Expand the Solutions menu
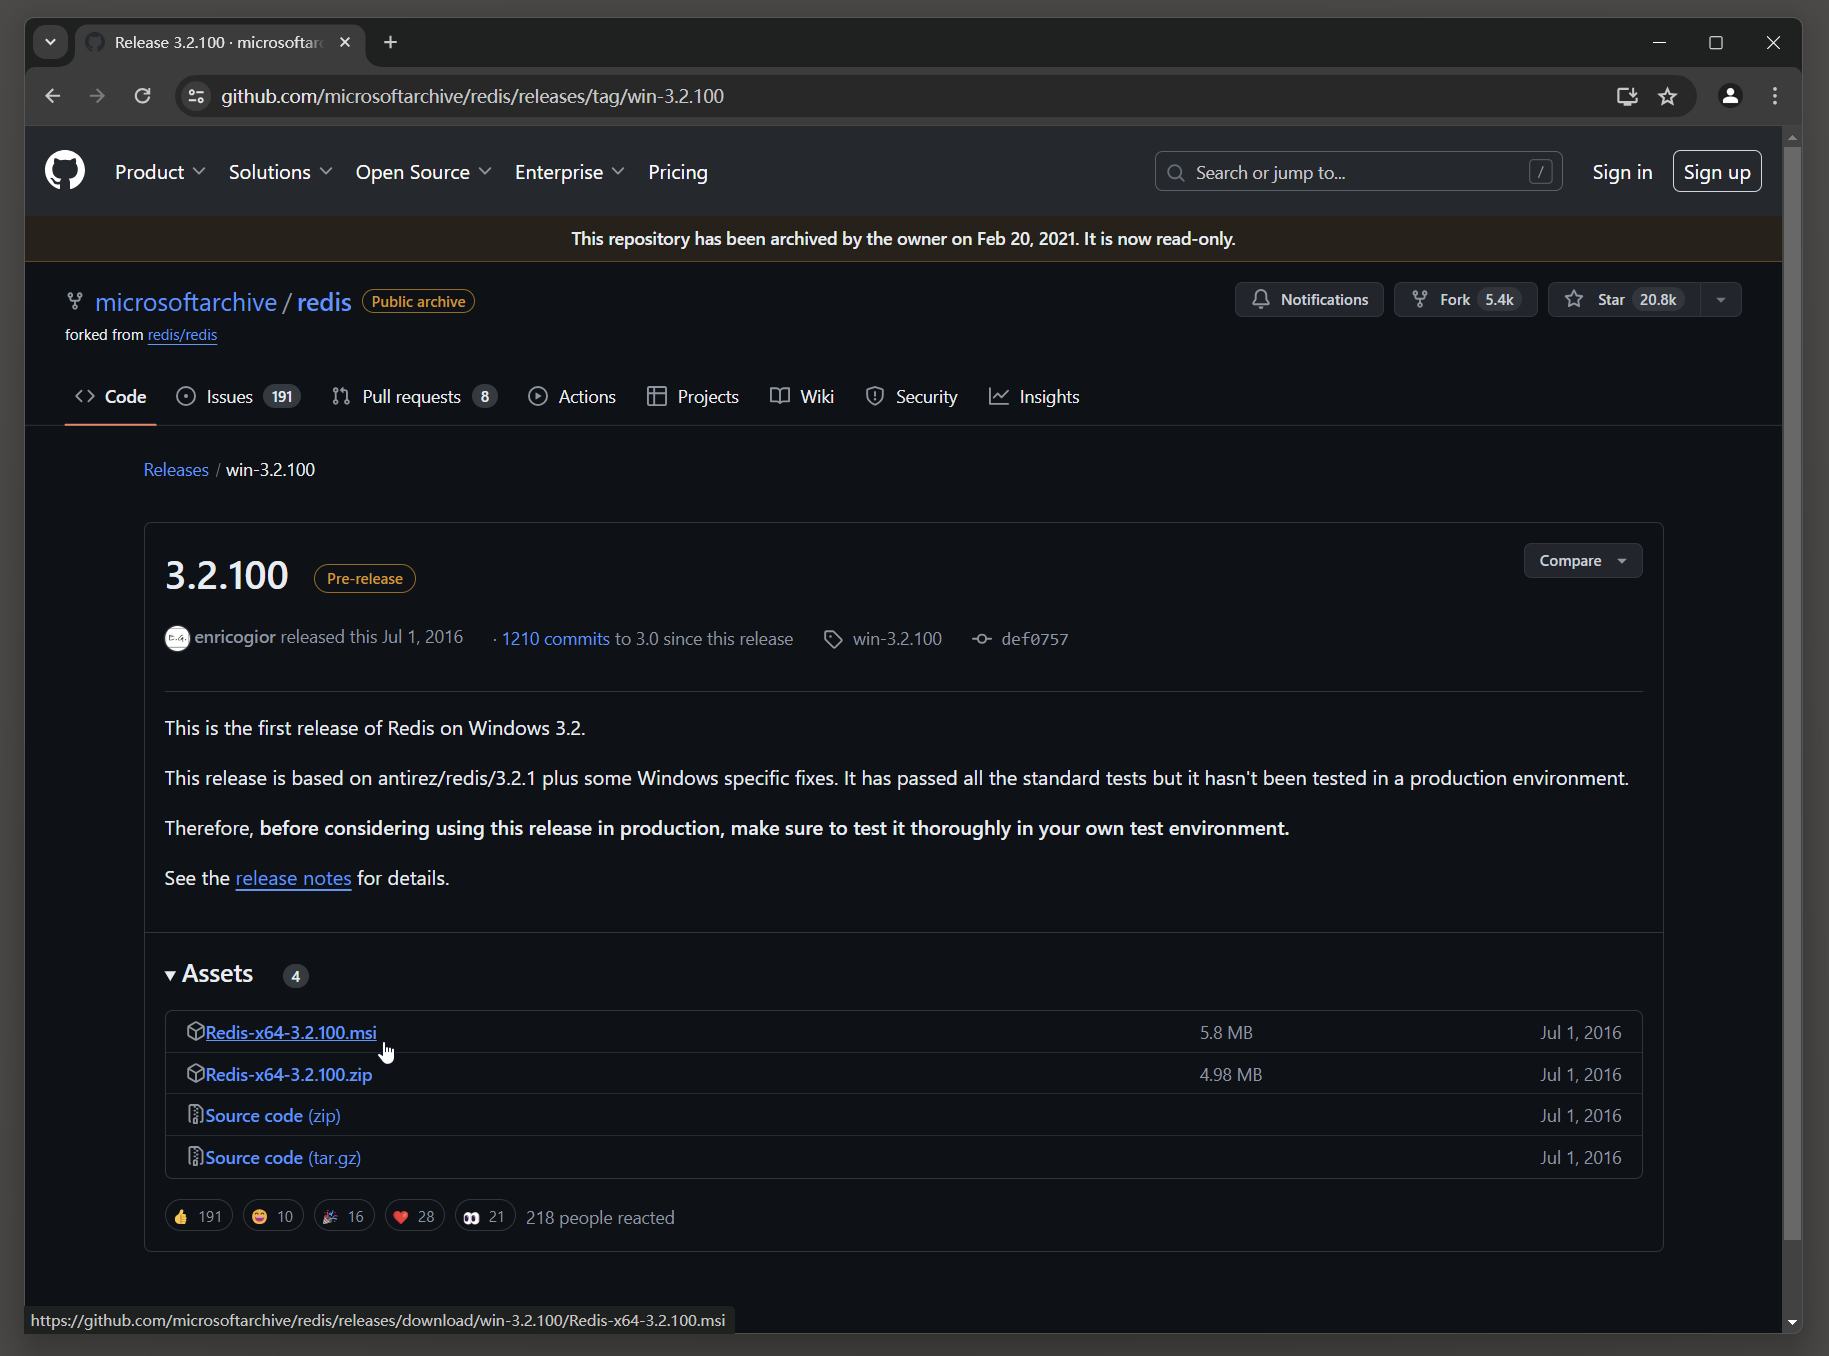The height and width of the screenshot is (1356, 1829). [280, 172]
